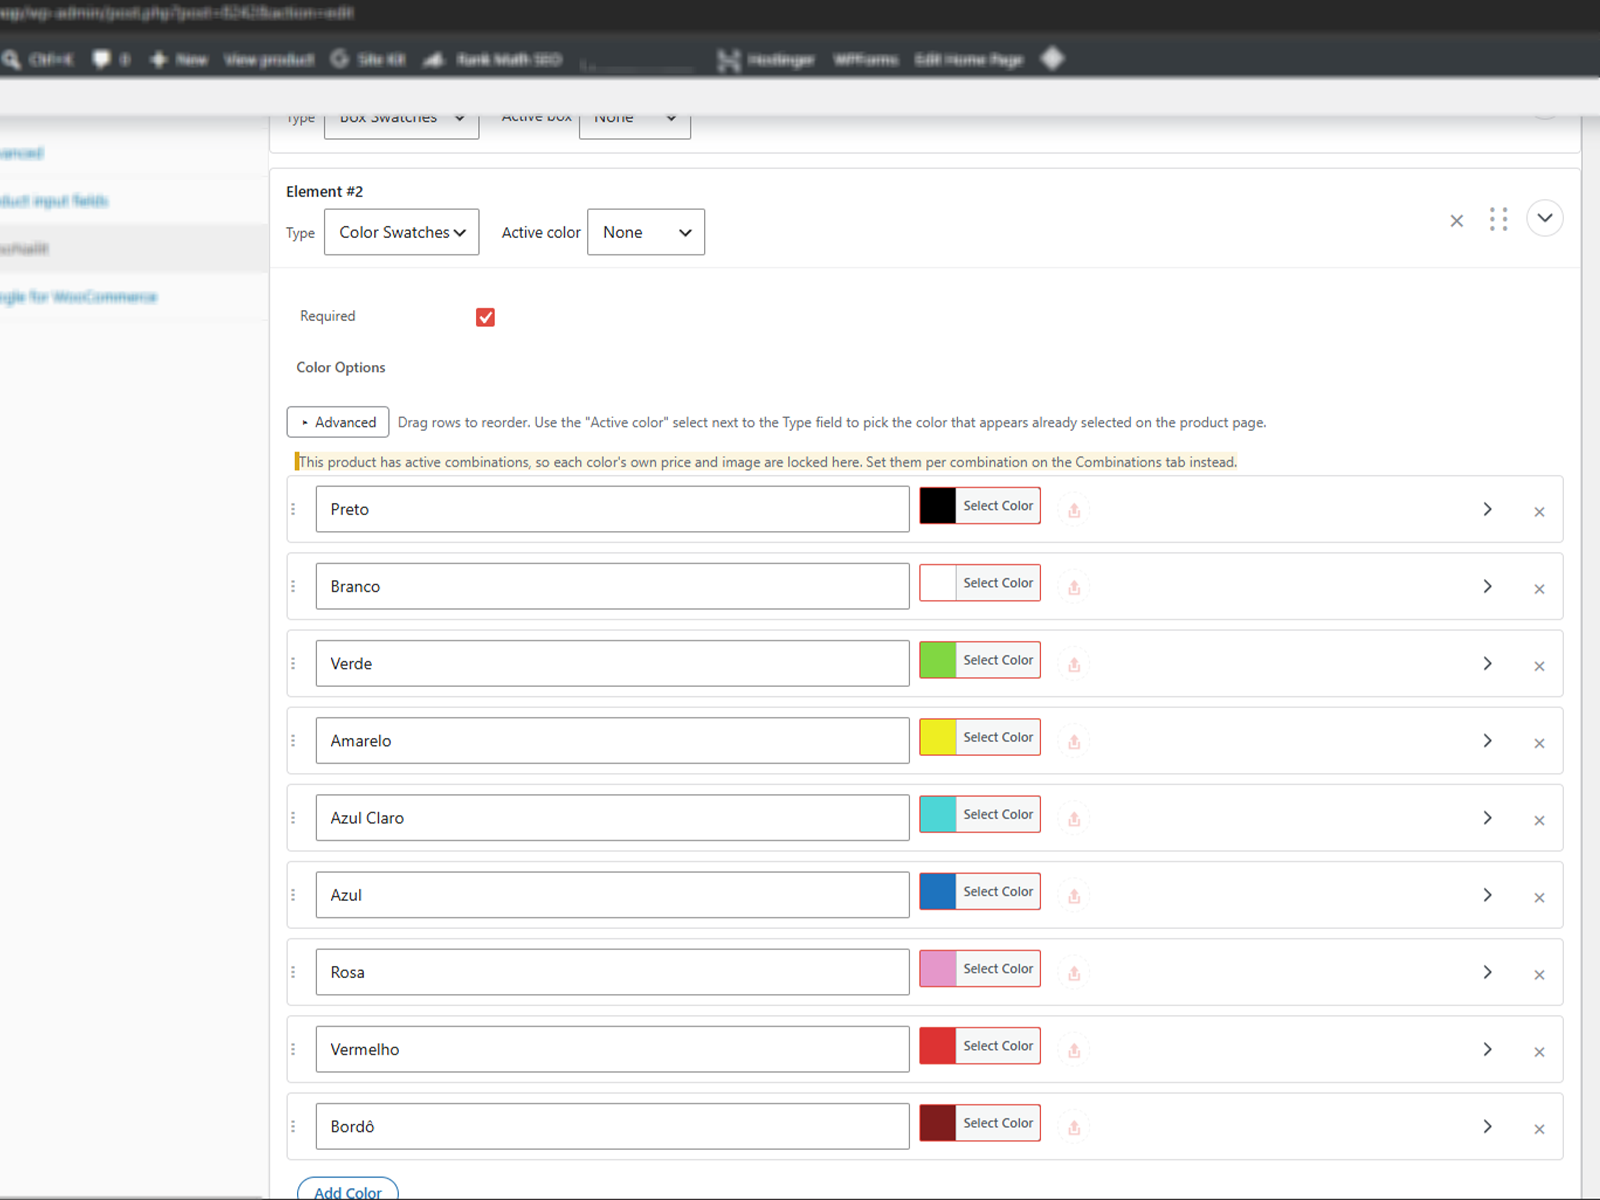Delete the Azul color row

click(1539, 898)
